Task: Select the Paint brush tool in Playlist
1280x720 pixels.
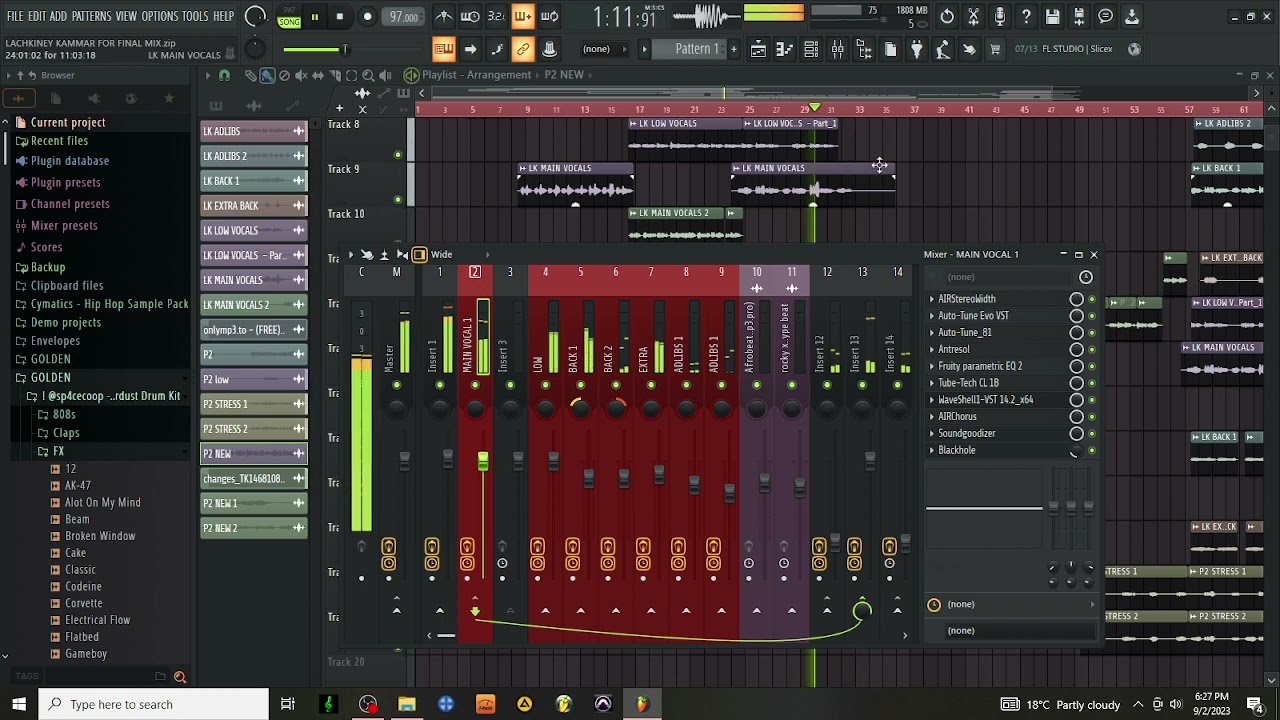Action: (x=267, y=75)
